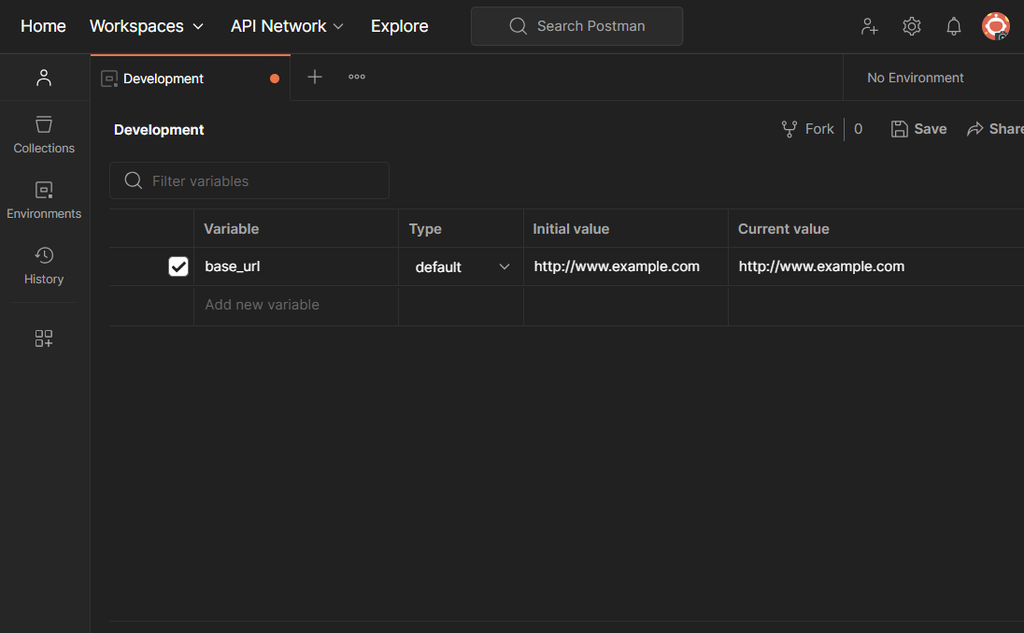The height and width of the screenshot is (633, 1024).
Task: Open the default type dropdown
Action: (x=462, y=267)
